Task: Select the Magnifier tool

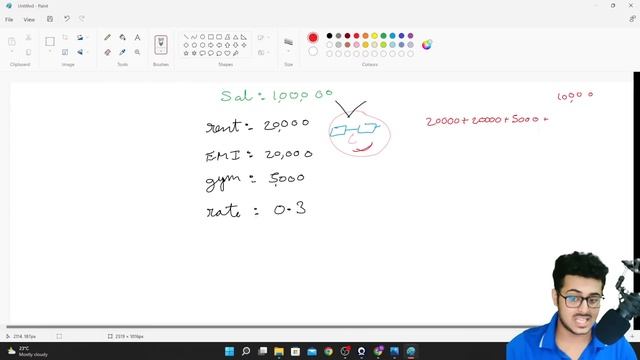Action: pyautogui.click(x=137, y=52)
